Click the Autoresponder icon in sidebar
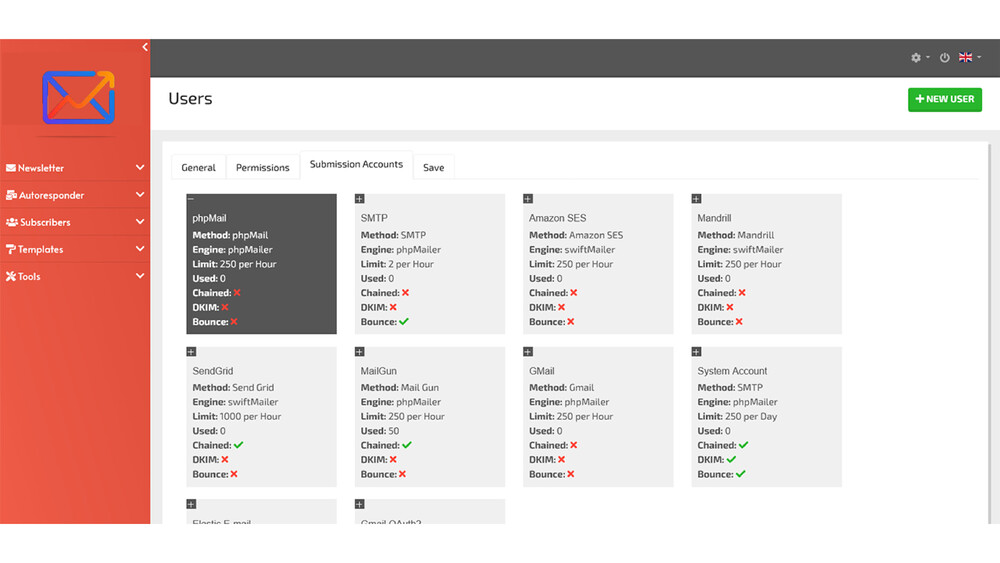Viewport: 1000px width, 563px height. pyautogui.click(x=11, y=195)
